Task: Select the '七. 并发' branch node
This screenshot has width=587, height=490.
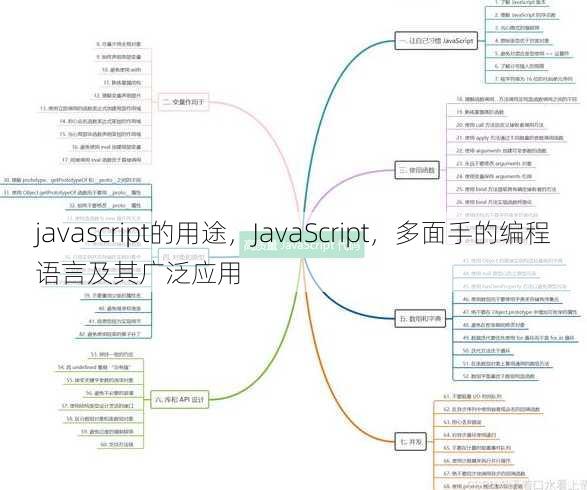Action: (411, 442)
